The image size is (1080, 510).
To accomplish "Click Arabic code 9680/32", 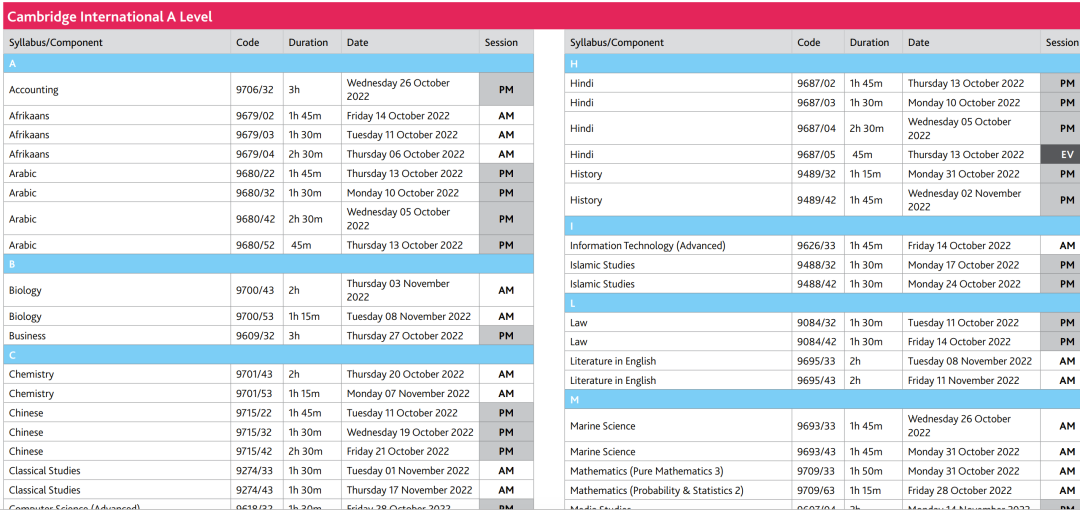I will click(x=255, y=193).
